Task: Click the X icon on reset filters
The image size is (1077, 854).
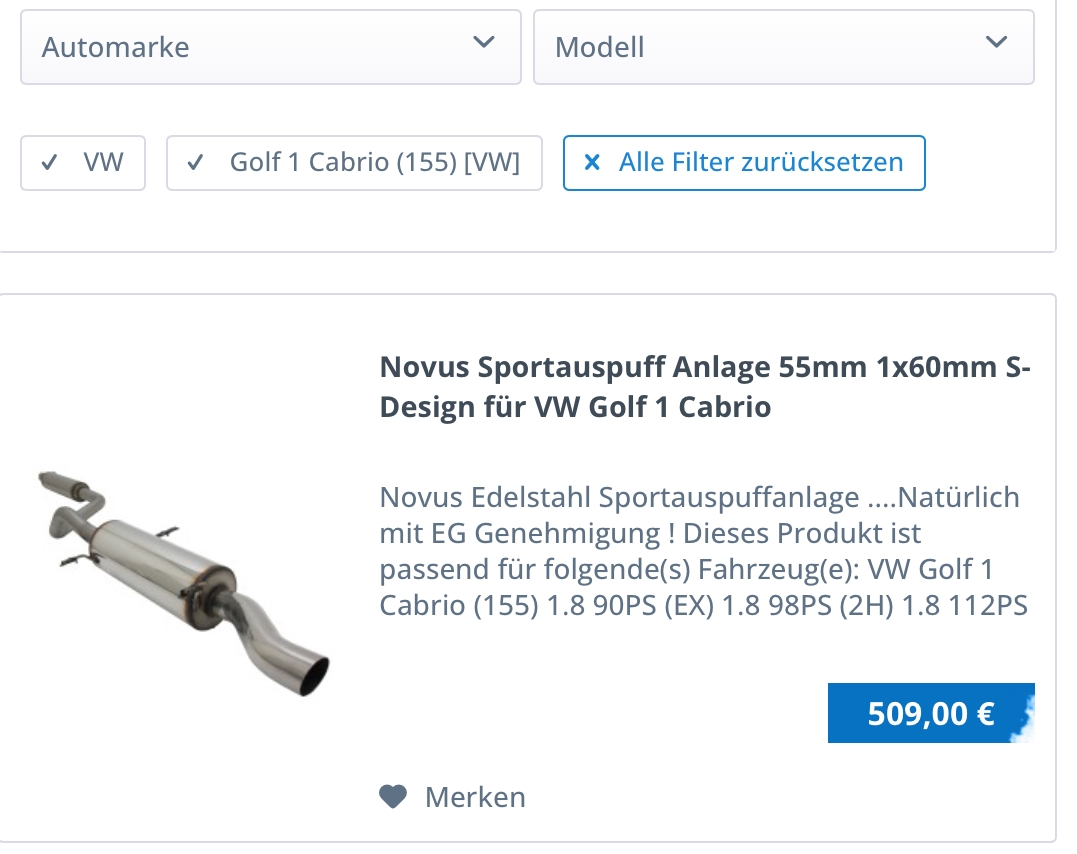Action: click(x=592, y=163)
